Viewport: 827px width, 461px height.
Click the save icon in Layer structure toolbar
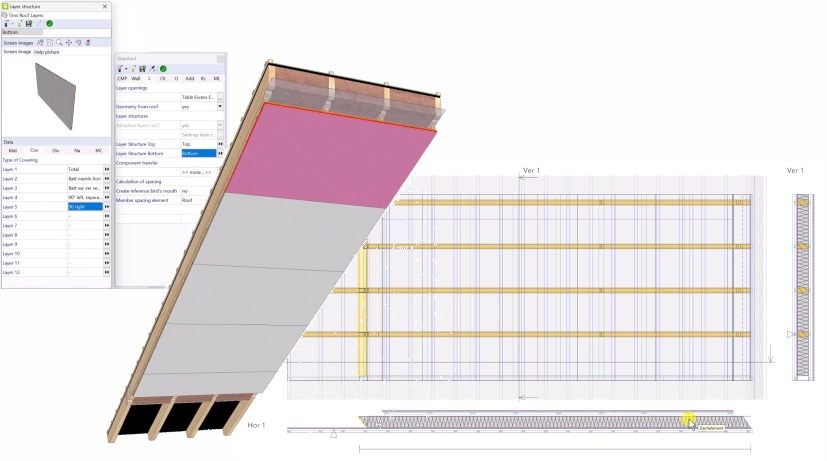point(29,23)
